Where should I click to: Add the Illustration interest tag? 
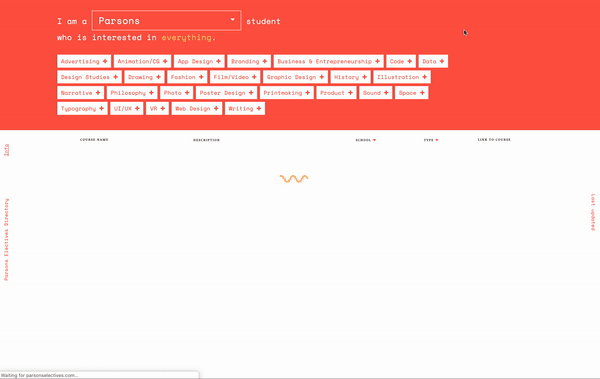tap(402, 77)
